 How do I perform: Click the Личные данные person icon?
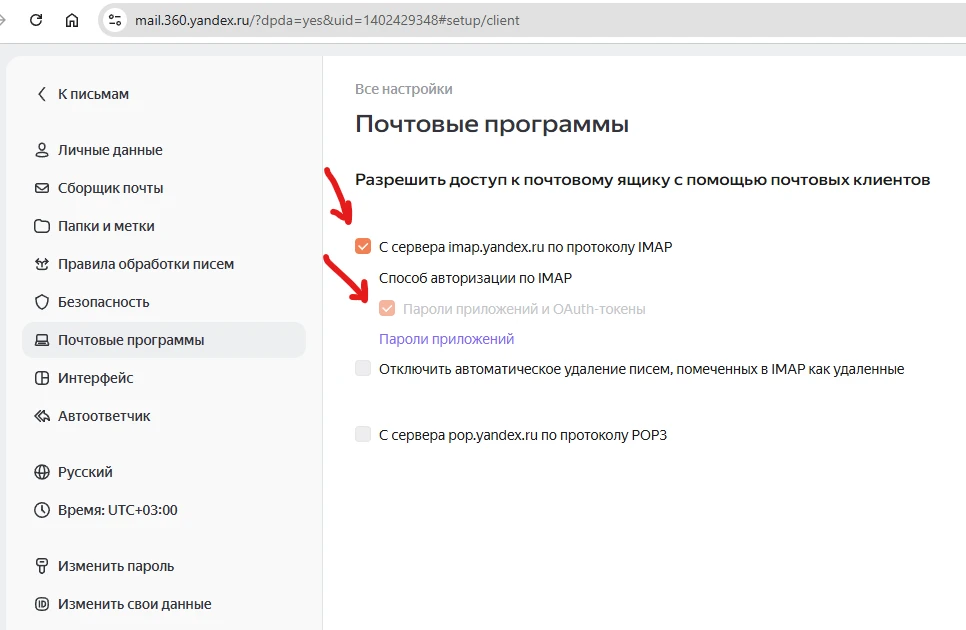coord(40,149)
